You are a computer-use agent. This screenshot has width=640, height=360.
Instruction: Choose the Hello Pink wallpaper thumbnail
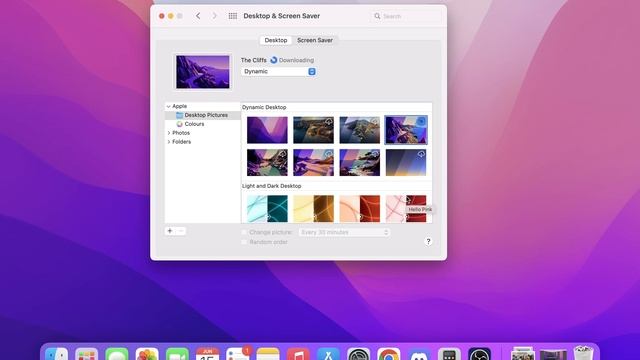click(x=406, y=209)
